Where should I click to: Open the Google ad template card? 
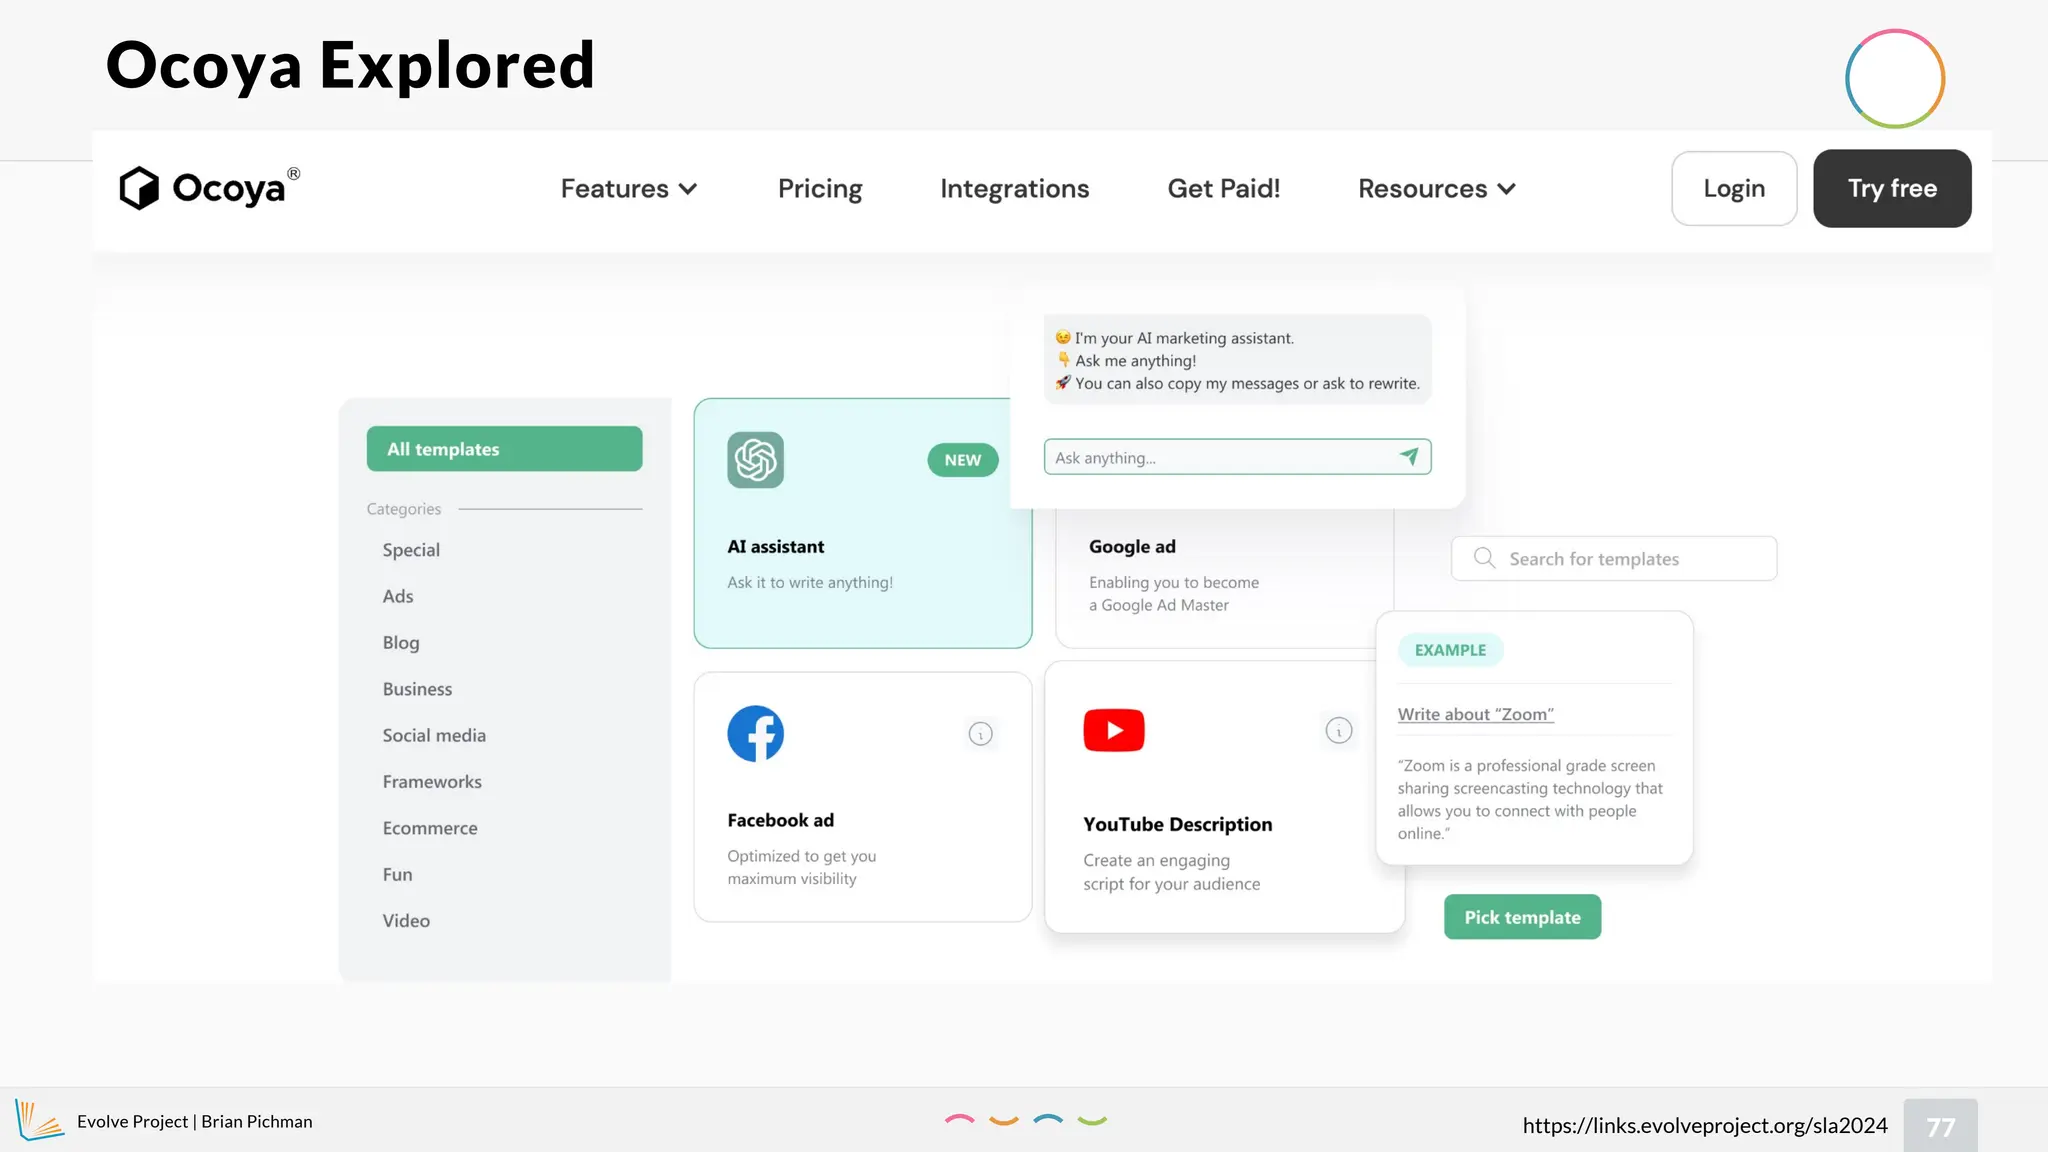[x=1224, y=578]
